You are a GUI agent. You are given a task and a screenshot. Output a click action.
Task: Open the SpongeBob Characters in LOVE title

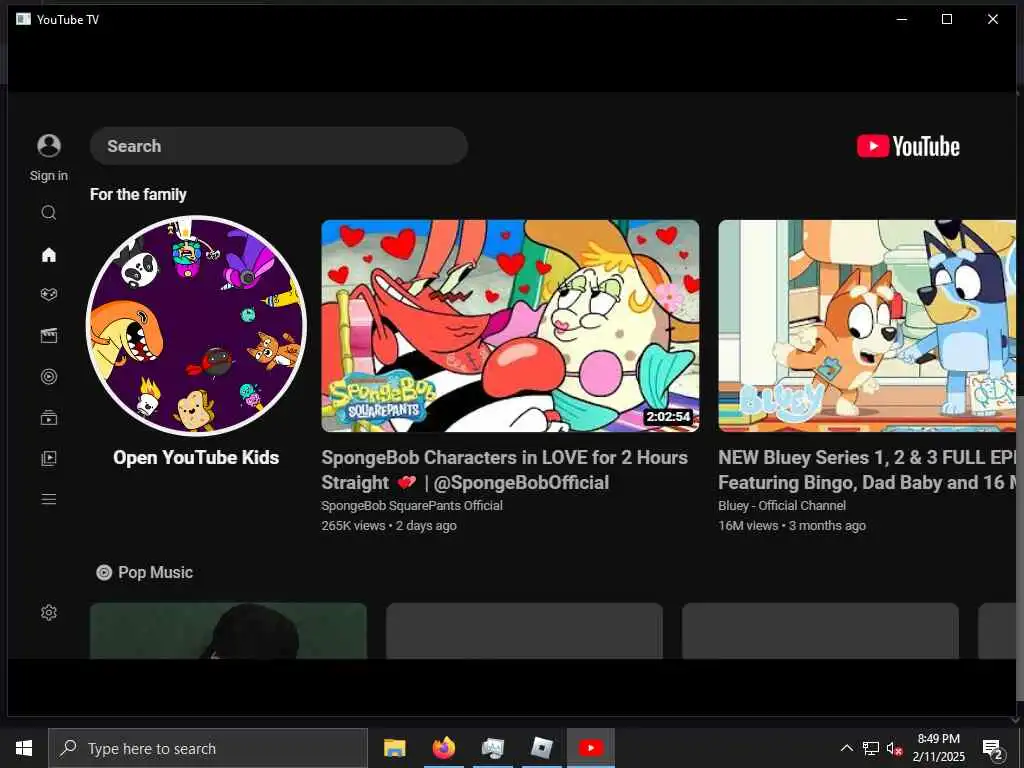(x=504, y=470)
